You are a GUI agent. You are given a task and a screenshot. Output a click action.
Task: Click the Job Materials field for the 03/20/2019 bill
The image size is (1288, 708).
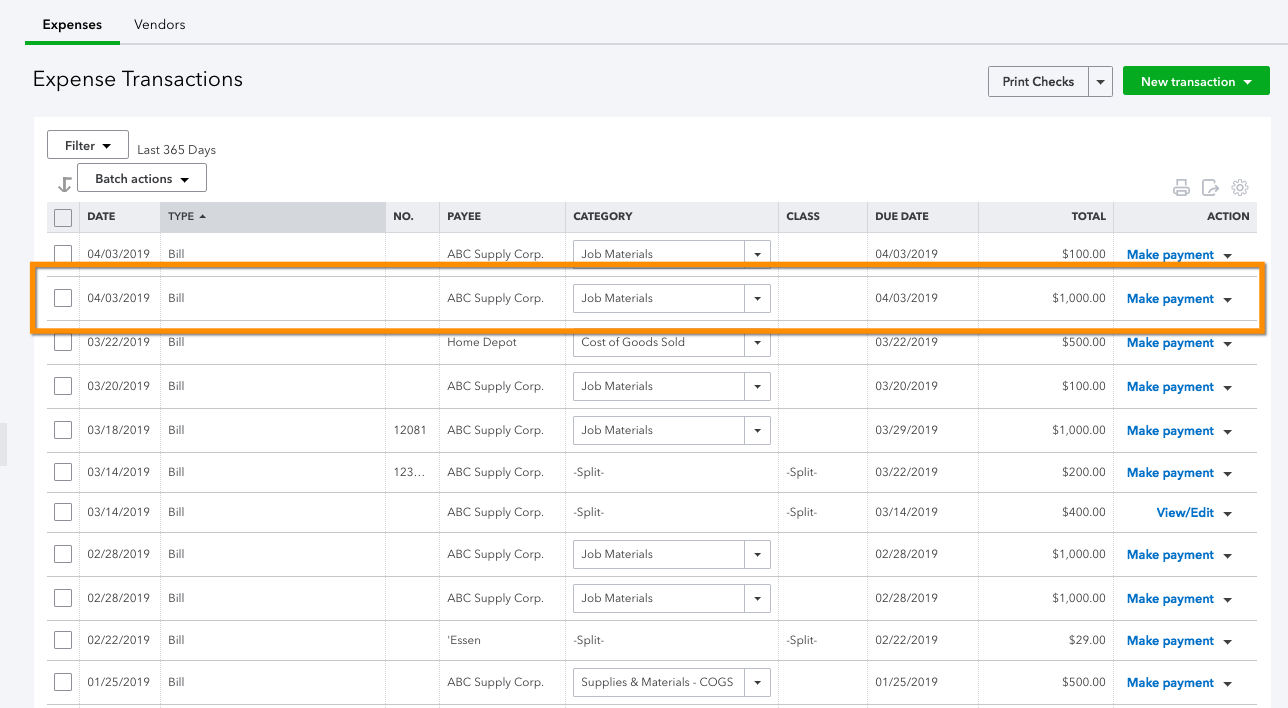tap(659, 386)
